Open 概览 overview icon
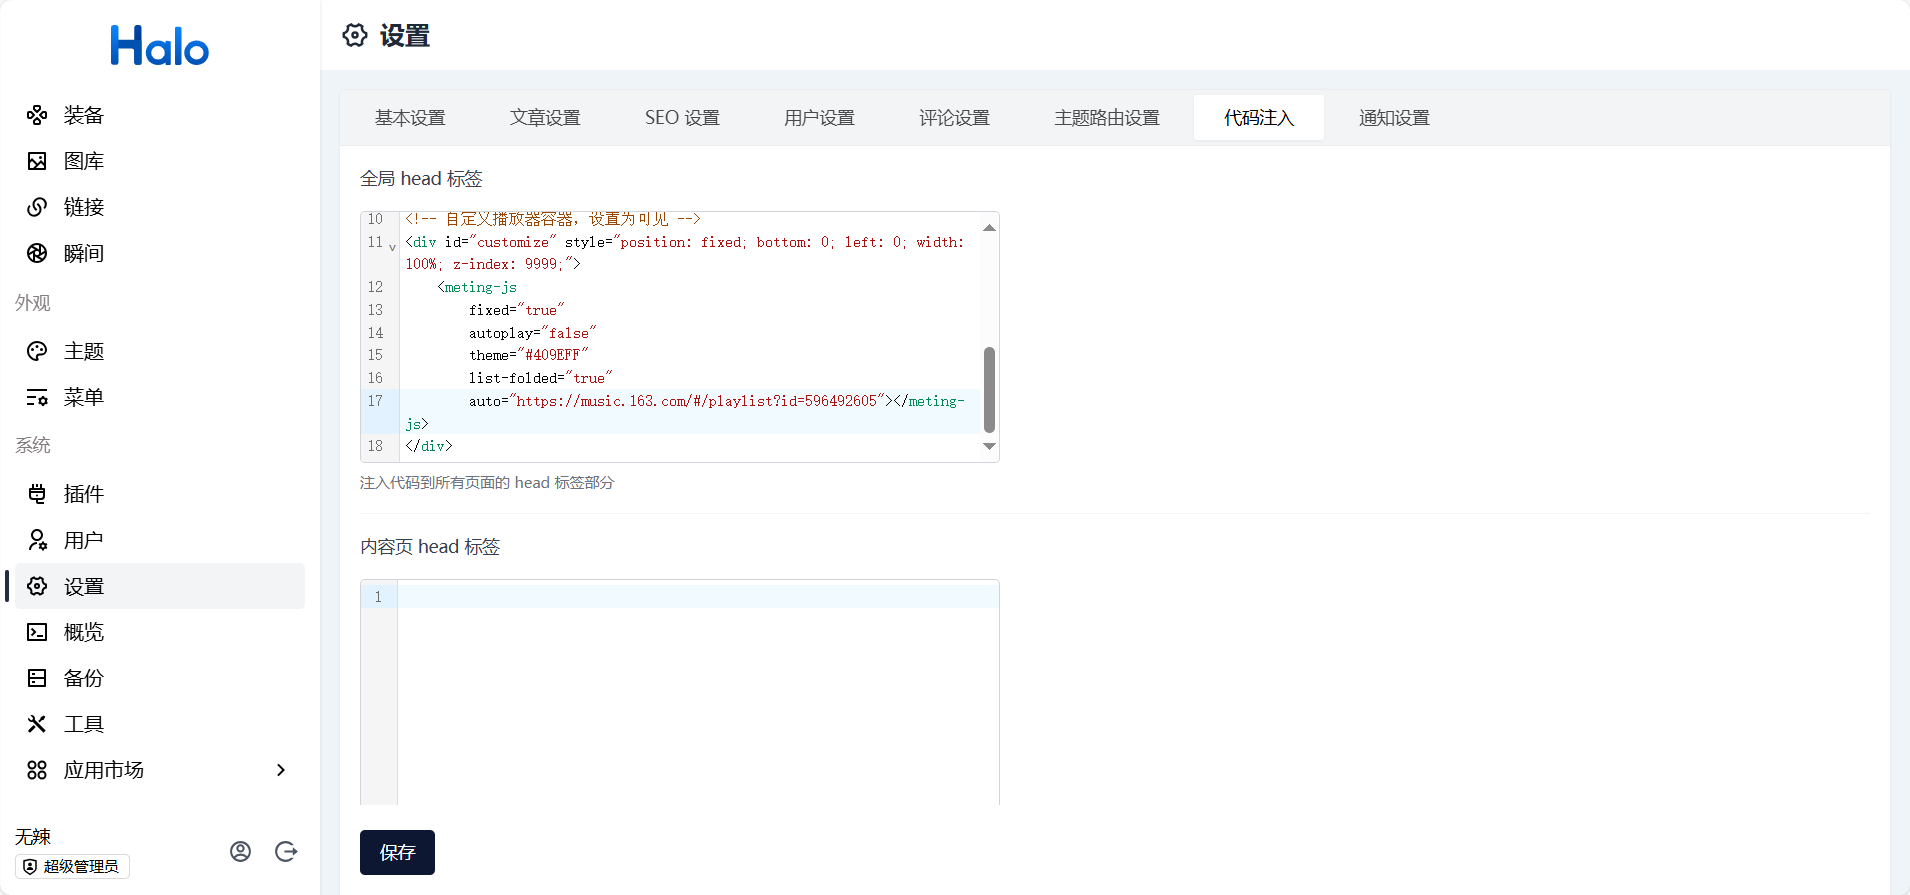1910x895 pixels. click(x=37, y=632)
